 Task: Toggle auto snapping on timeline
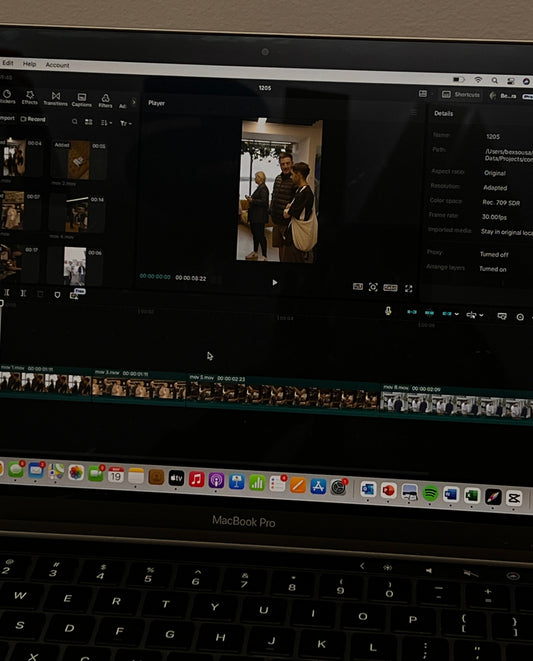pos(429,313)
